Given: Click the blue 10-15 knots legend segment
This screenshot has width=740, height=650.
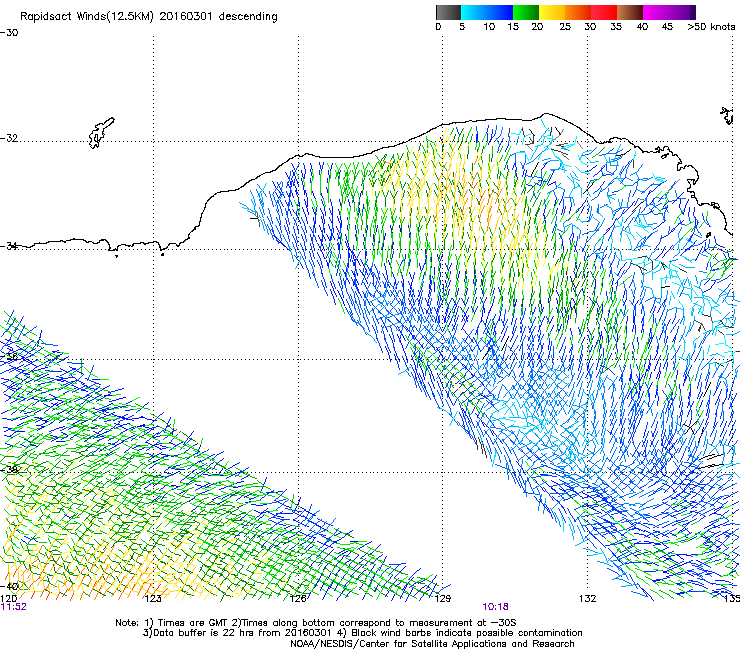Looking at the screenshot, I should click(499, 12).
